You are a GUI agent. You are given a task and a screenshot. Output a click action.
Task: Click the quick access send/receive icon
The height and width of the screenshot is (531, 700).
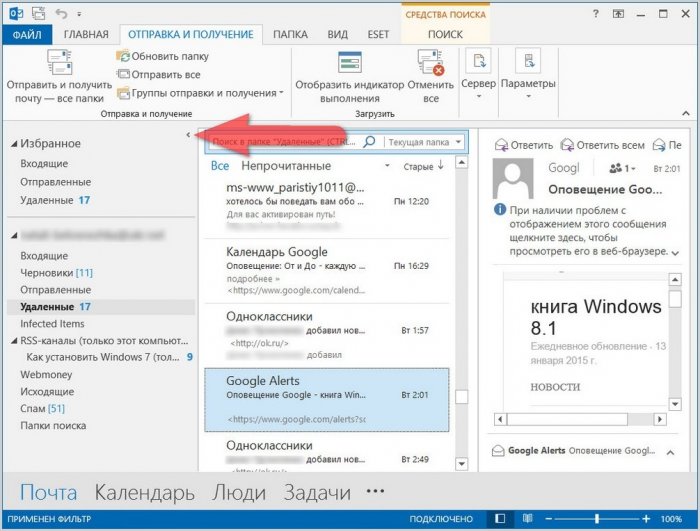click(x=39, y=13)
